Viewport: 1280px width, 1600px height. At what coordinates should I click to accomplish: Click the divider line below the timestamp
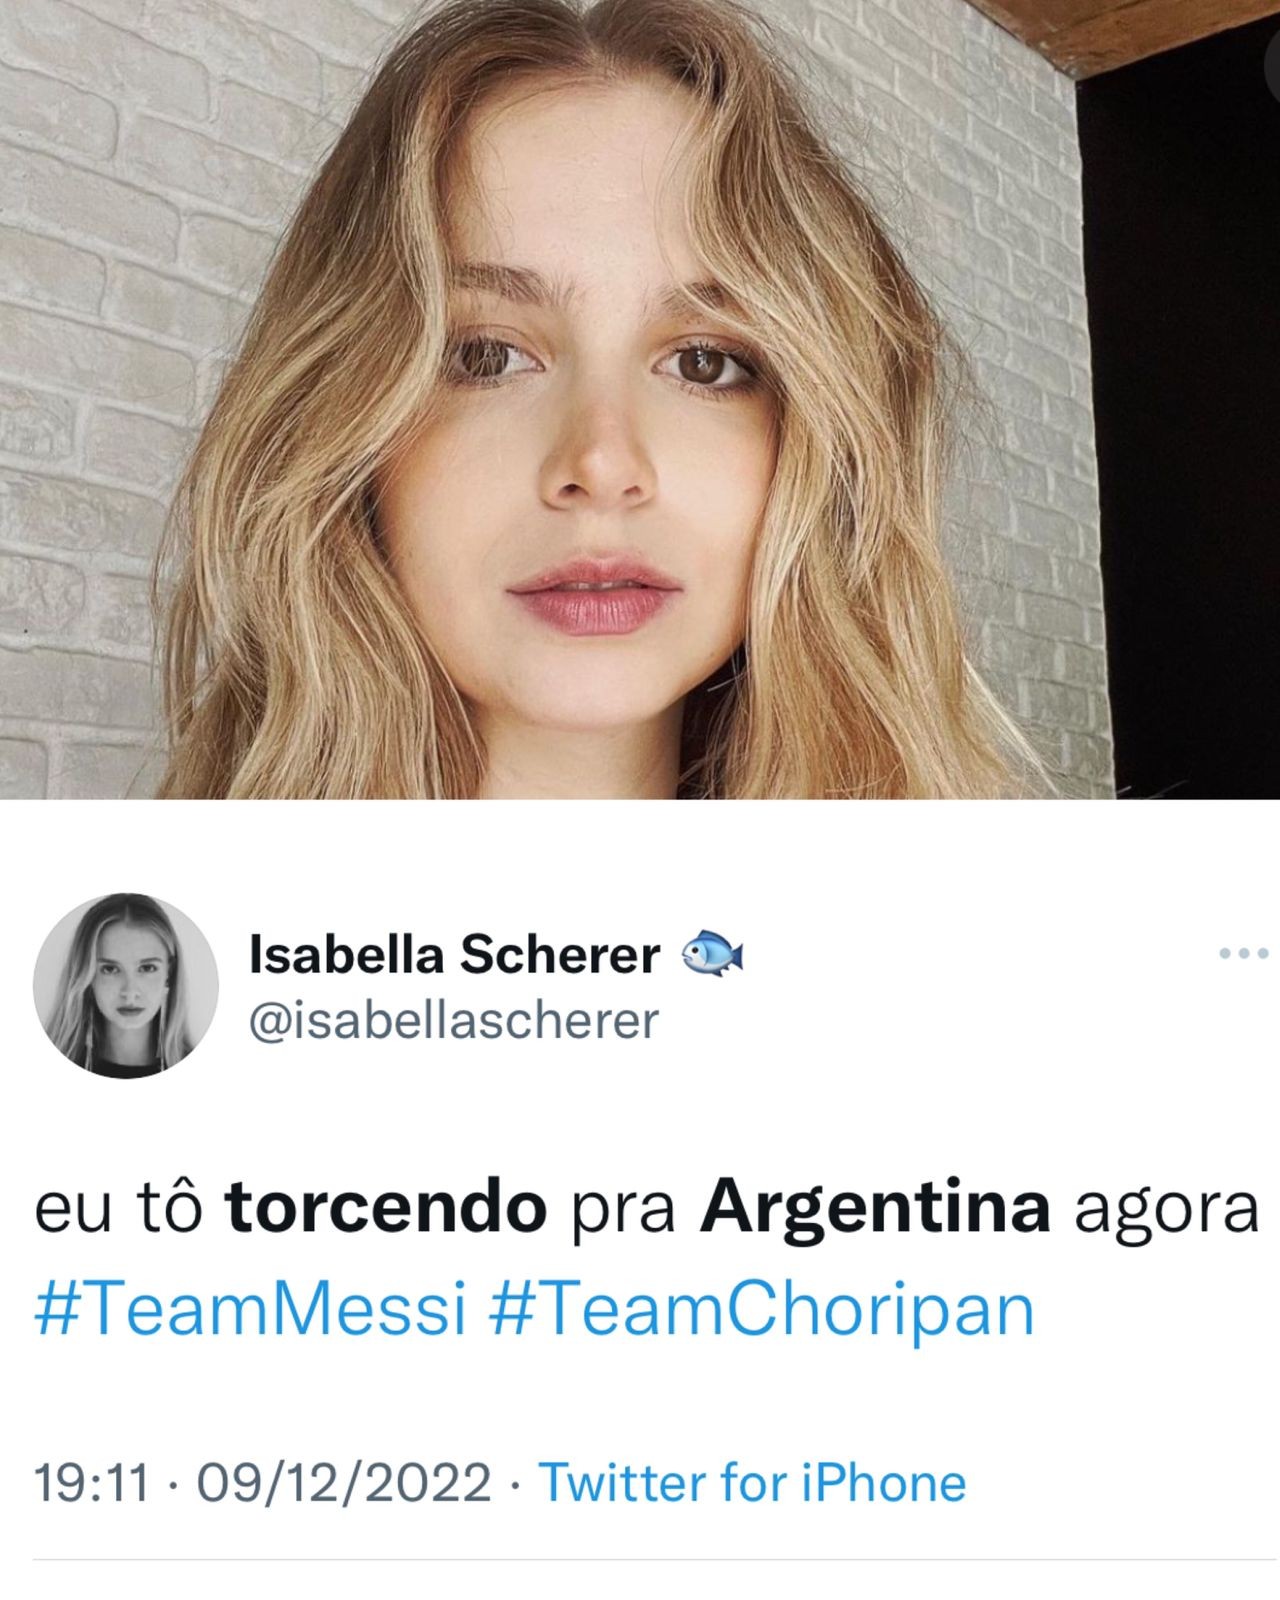[x=640, y=1560]
